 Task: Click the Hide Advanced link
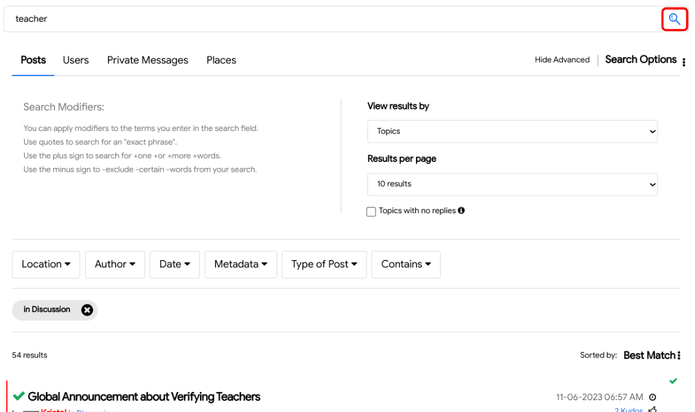pyautogui.click(x=562, y=60)
